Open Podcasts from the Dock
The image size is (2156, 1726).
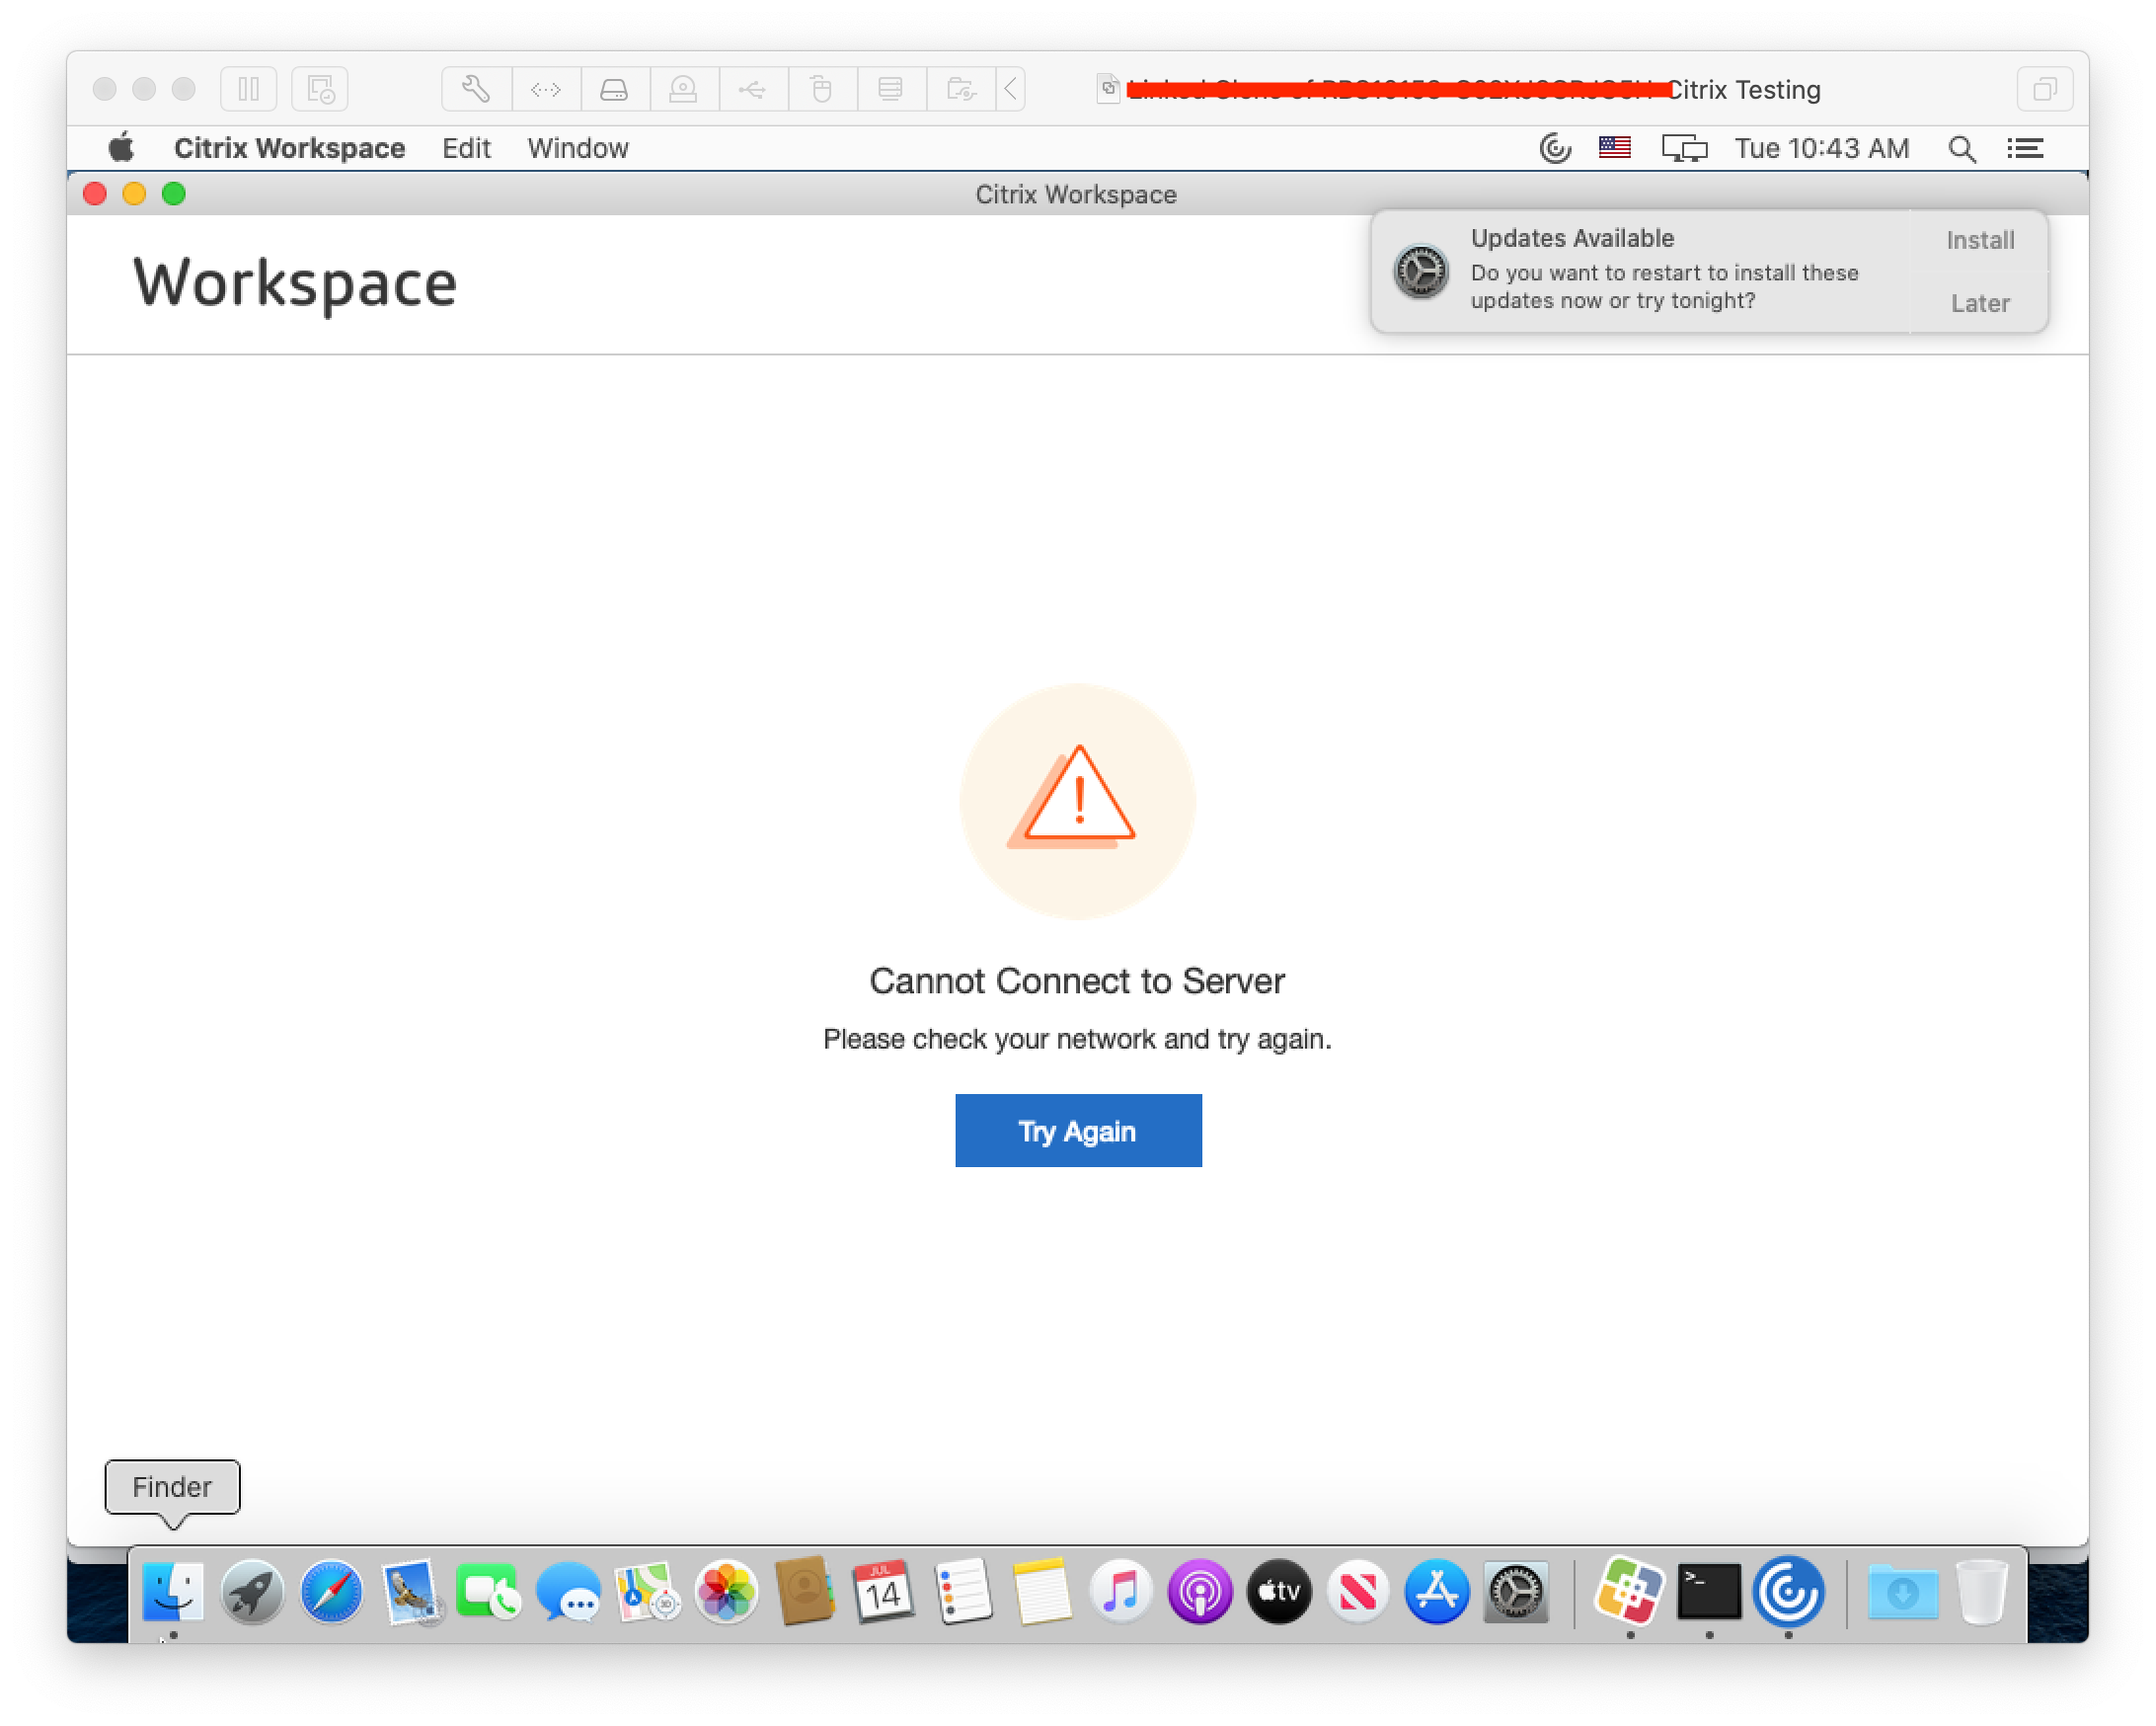(1200, 1590)
